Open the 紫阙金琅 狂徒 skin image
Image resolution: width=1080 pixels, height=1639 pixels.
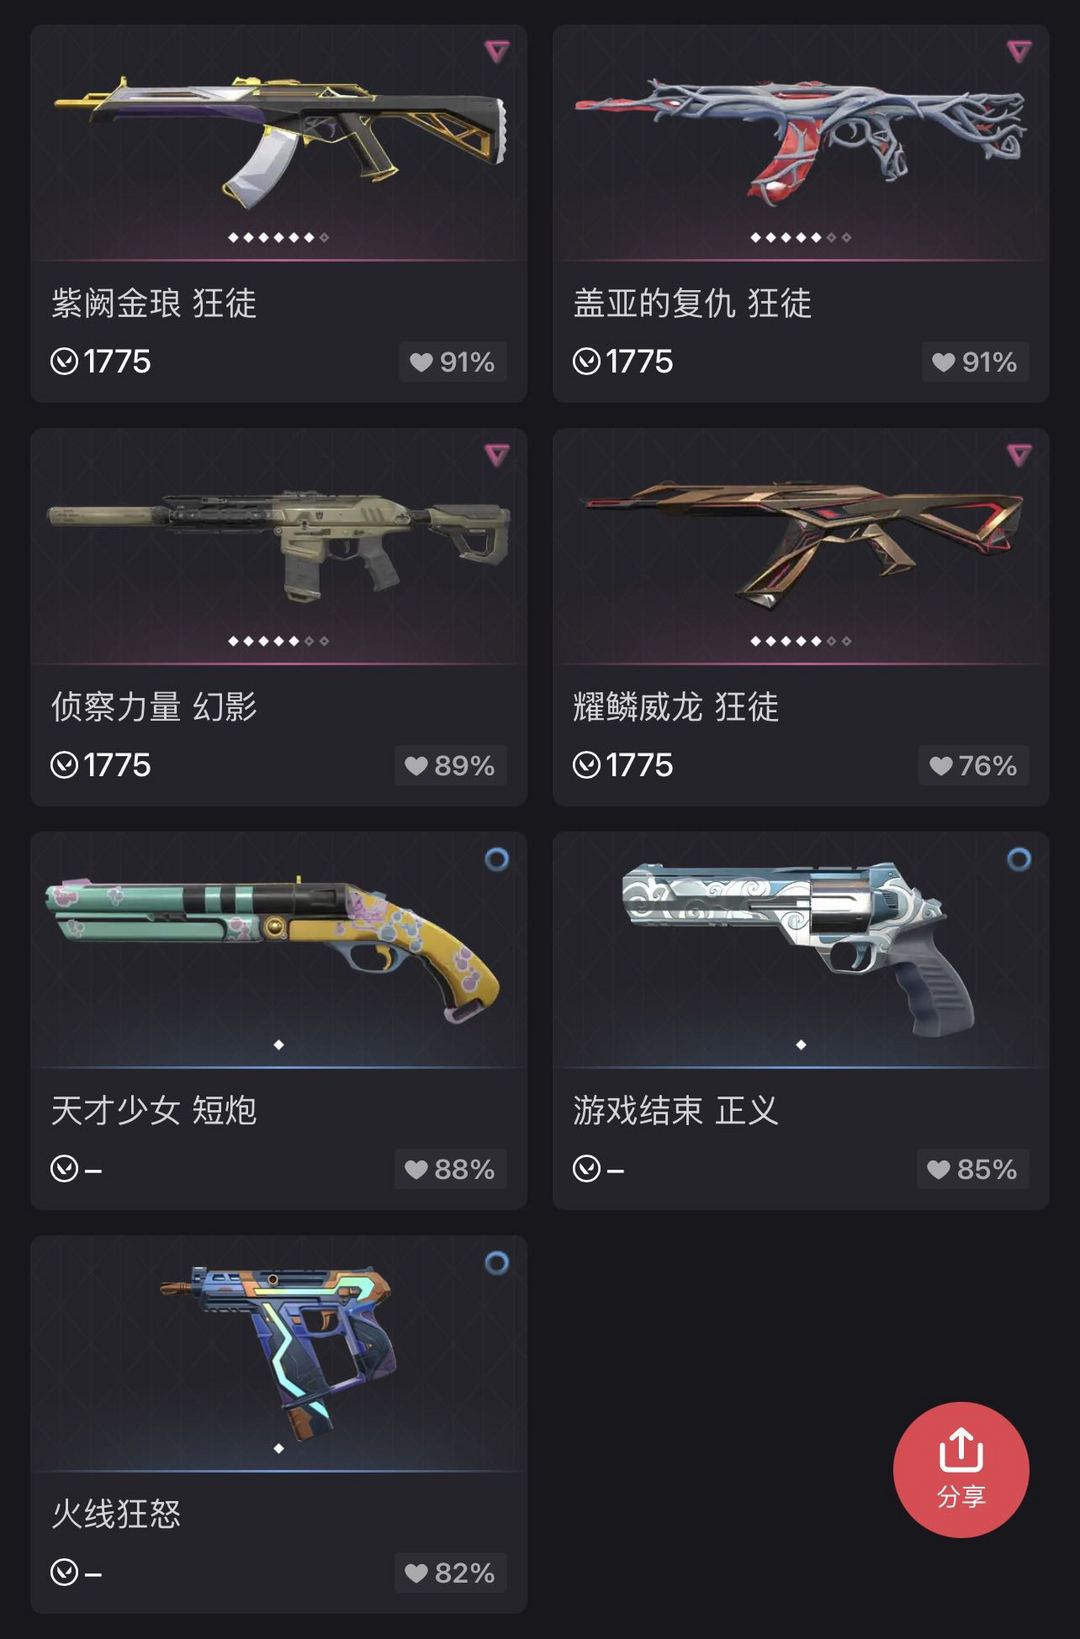(x=279, y=140)
